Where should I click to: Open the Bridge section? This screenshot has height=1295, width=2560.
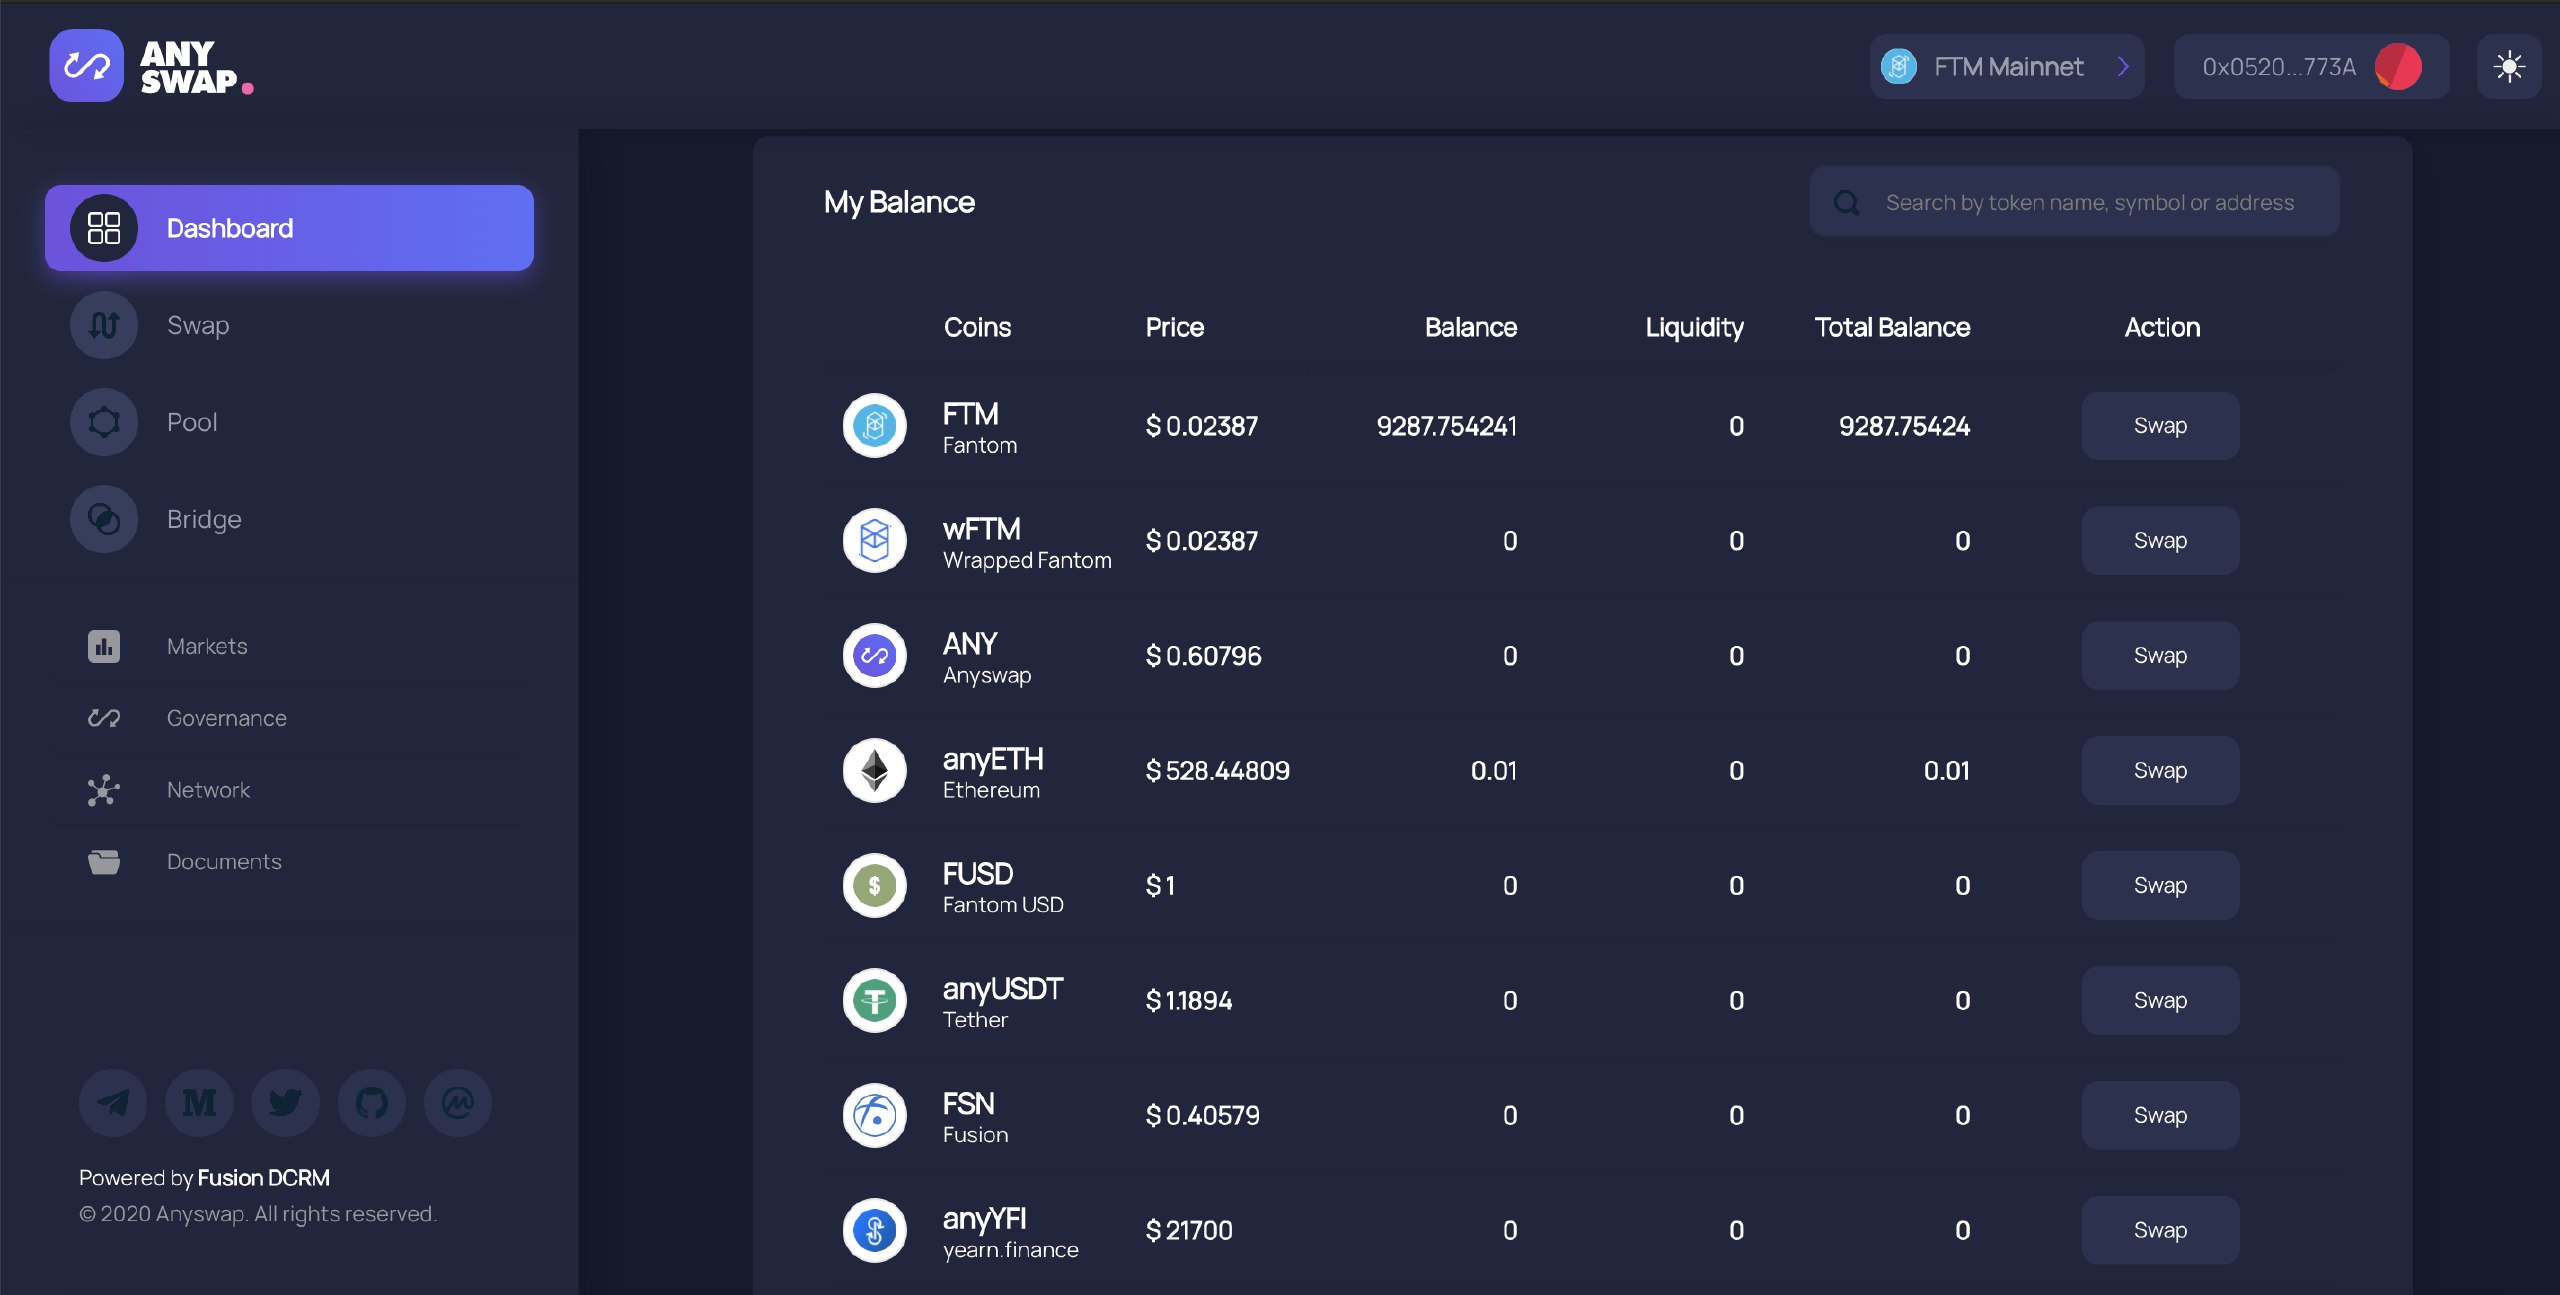click(204, 519)
